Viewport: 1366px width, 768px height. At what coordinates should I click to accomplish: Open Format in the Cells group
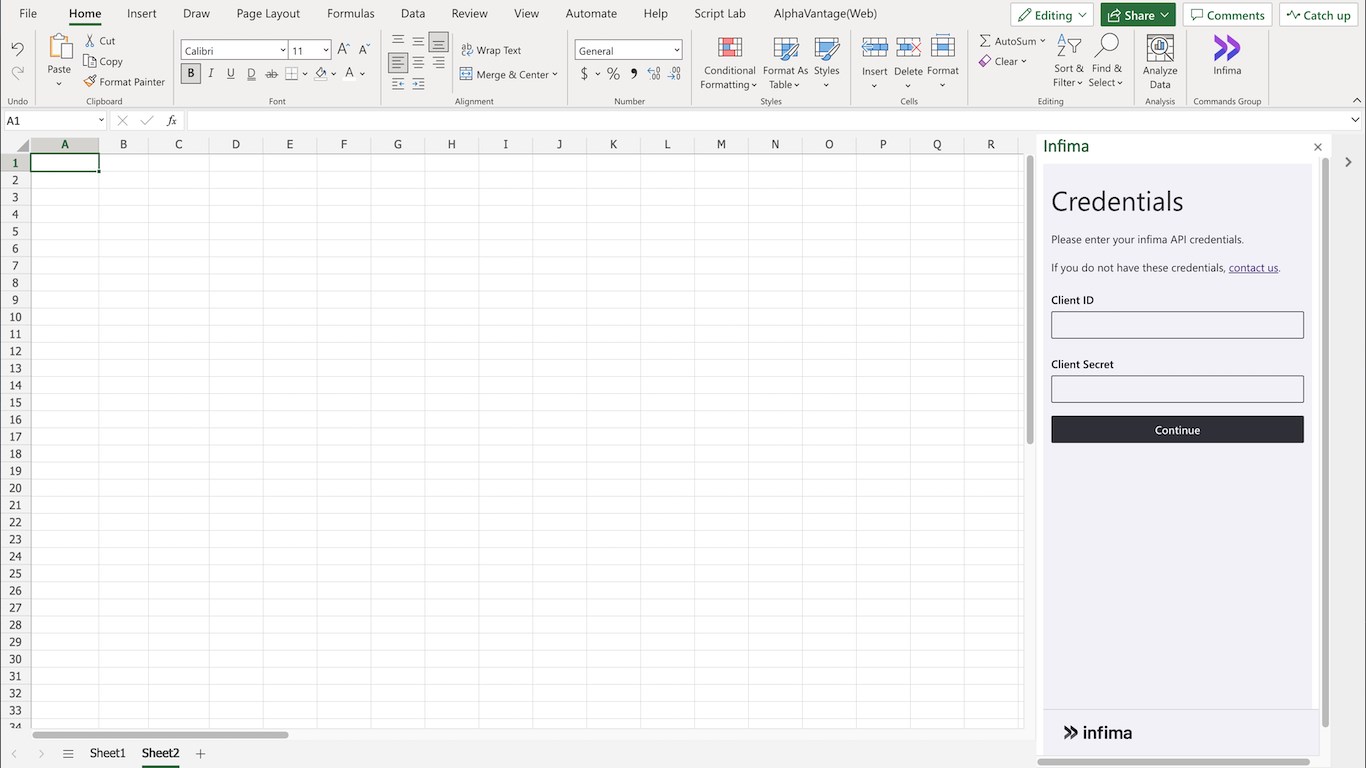coord(943,63)
